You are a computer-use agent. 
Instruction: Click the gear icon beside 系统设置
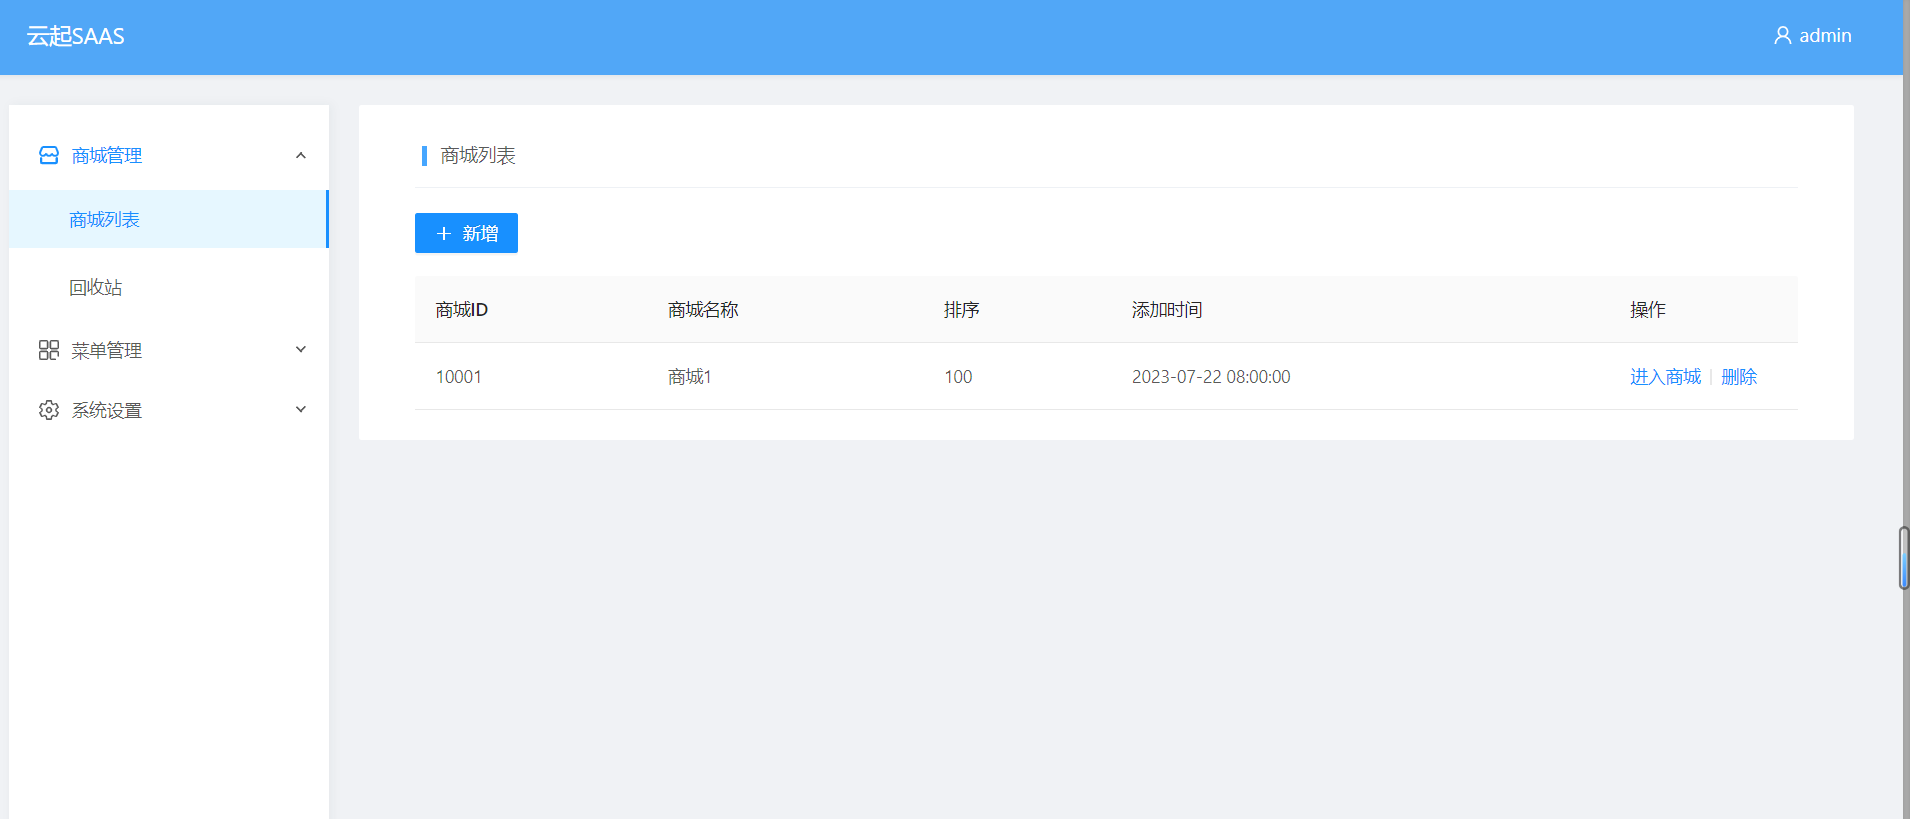pyautogui.click(x=48, y=410)
